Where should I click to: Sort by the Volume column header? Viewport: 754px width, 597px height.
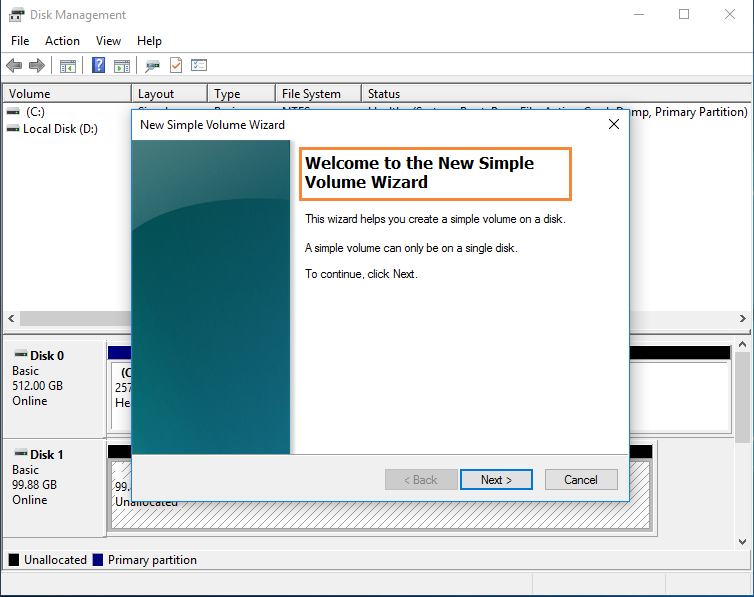click(x=67, y=93)
